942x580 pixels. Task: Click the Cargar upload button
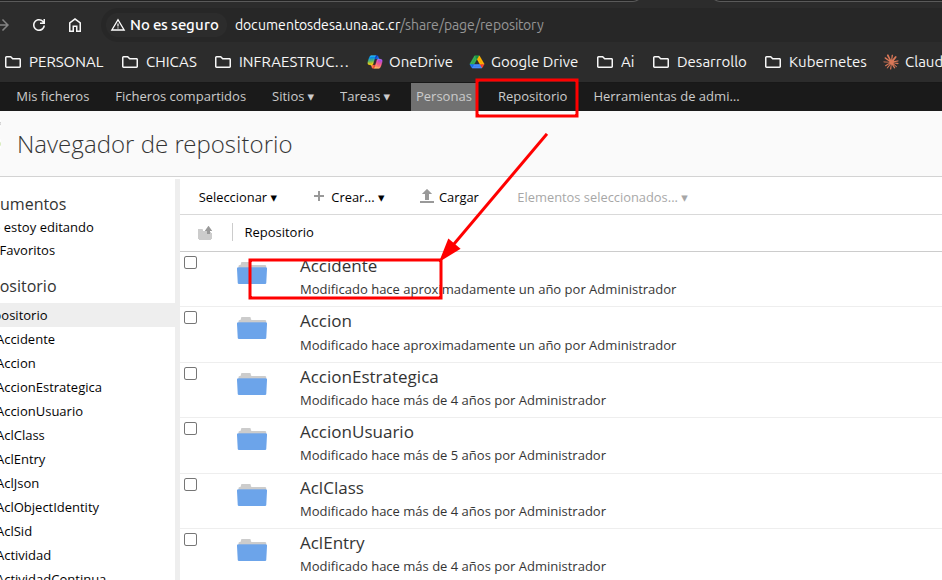click(449, 197)
